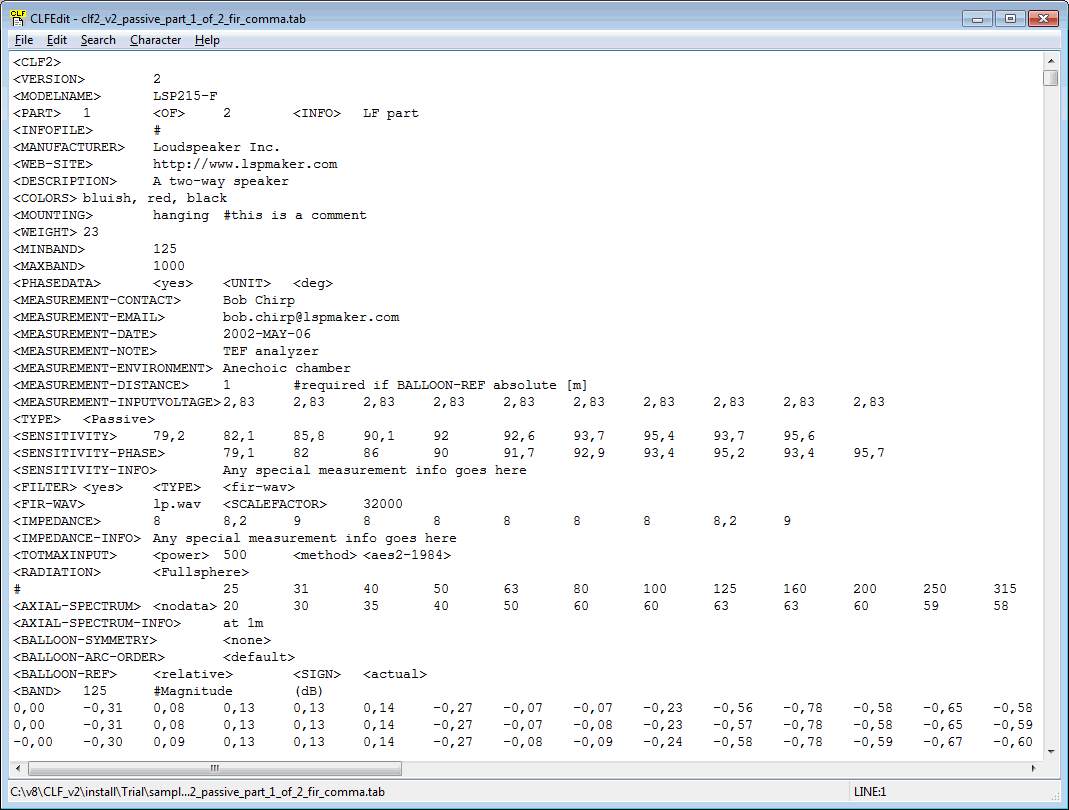Open the Character menu
The width and height of the screenshot is (1069, 810).
[x=155, y=40]
